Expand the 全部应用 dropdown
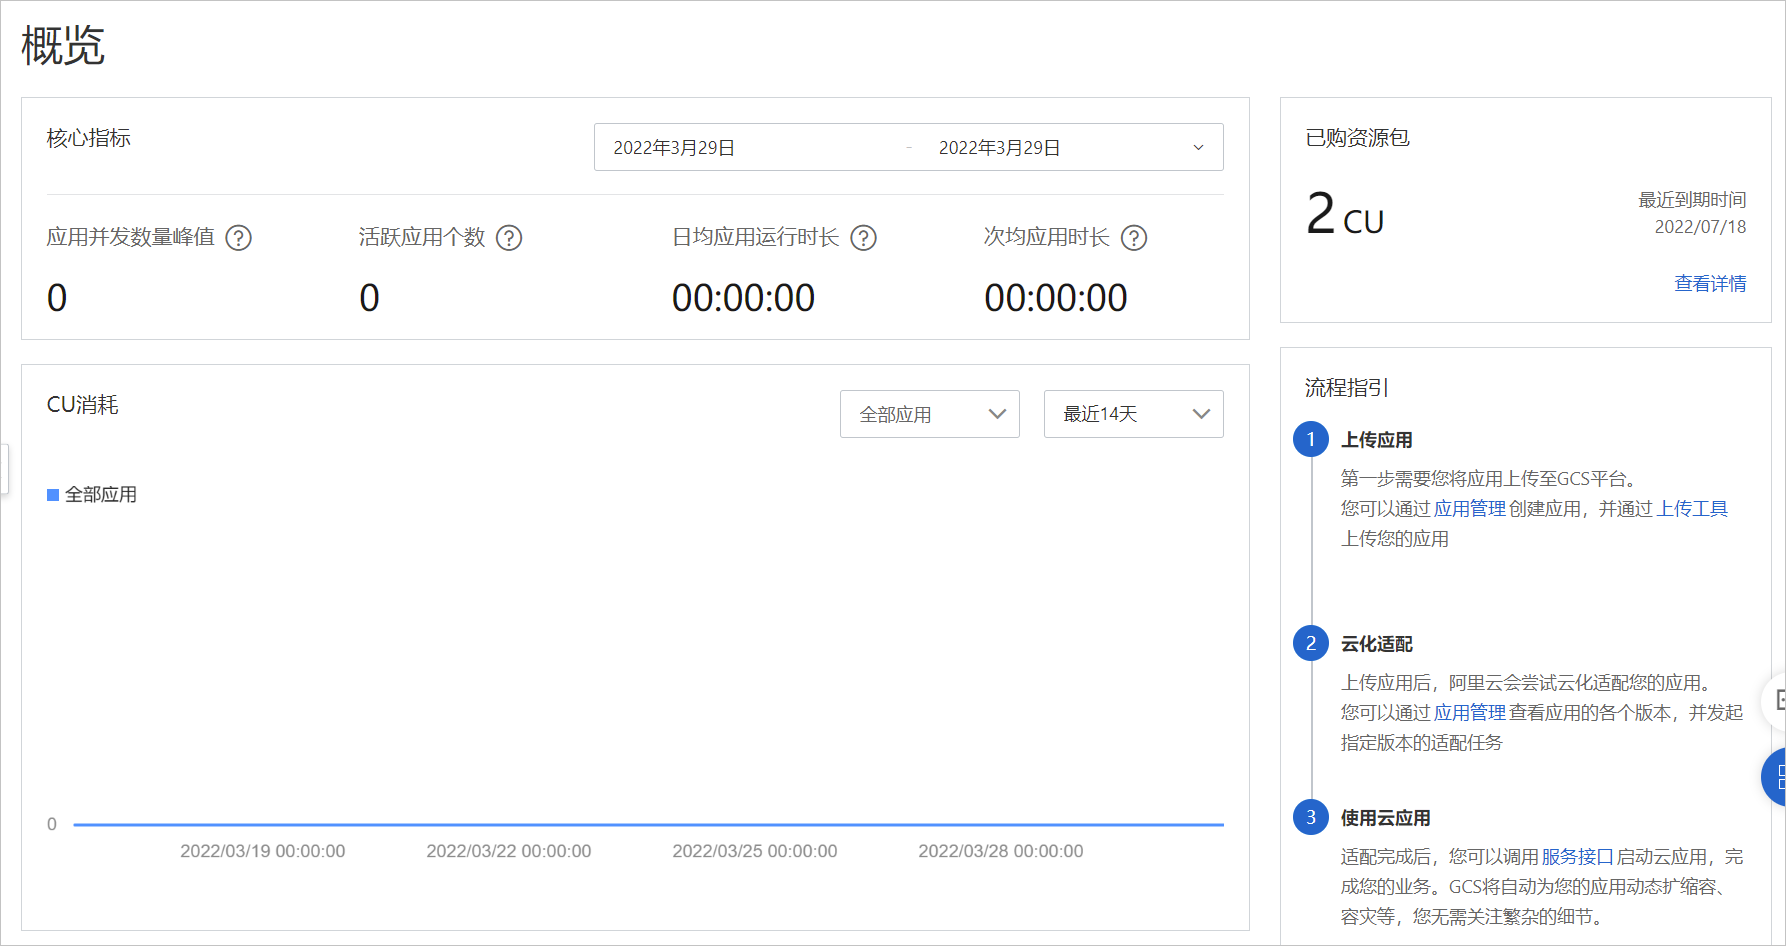The width and height of the screenshot is (1786, 946). [x=930, y=414]
